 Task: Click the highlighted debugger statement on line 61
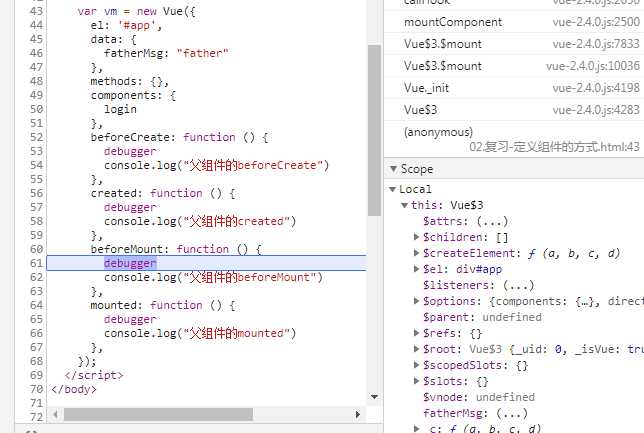tap(130, 263)
